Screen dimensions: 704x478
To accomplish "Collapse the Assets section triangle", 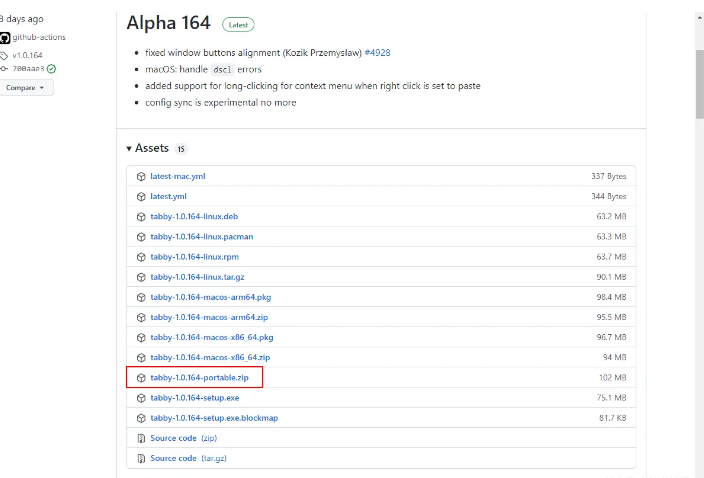I will pos(129,149).
